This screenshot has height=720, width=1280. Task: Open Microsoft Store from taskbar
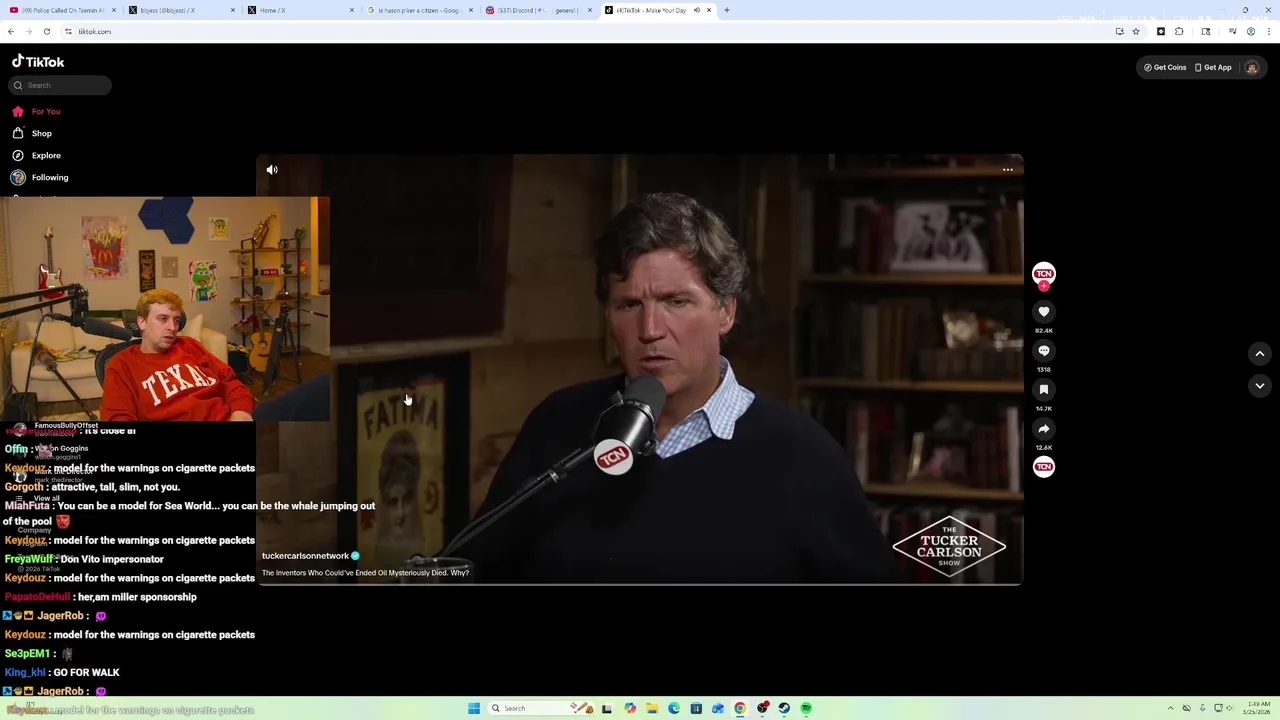pyautogui.click(x=696, y=708)
